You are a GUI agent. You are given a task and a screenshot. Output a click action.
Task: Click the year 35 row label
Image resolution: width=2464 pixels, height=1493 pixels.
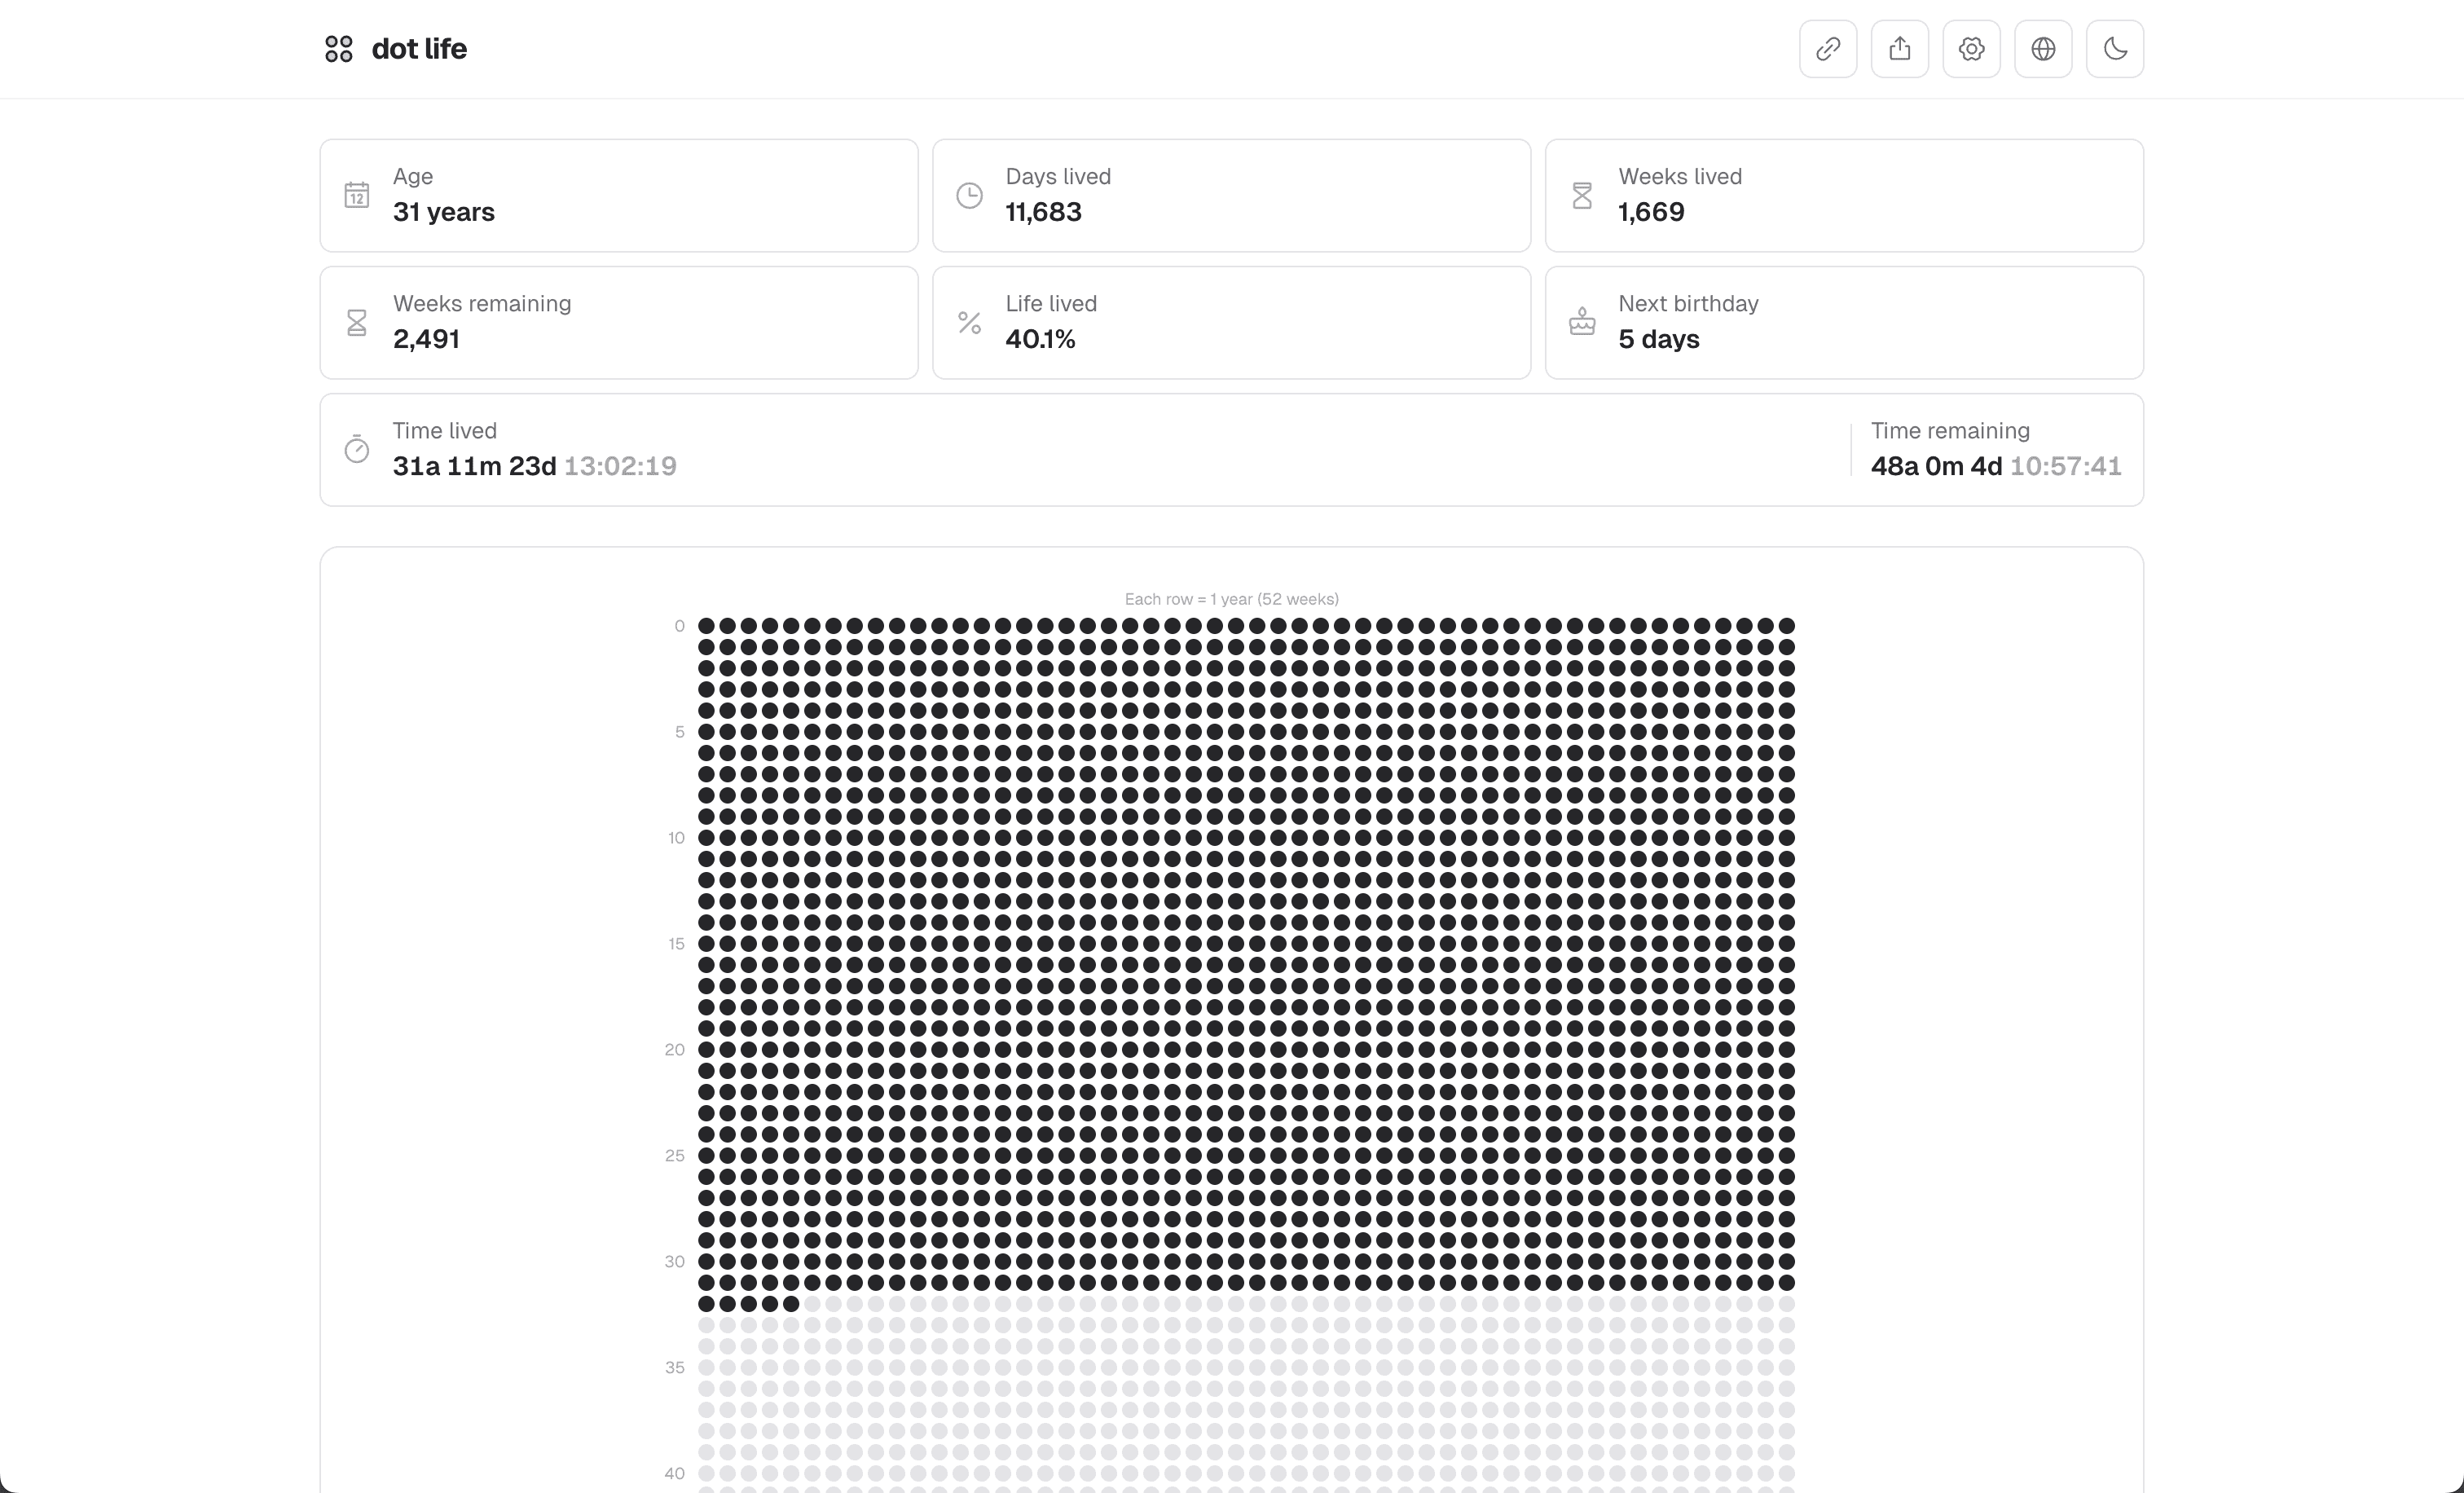click(675, 1367)
